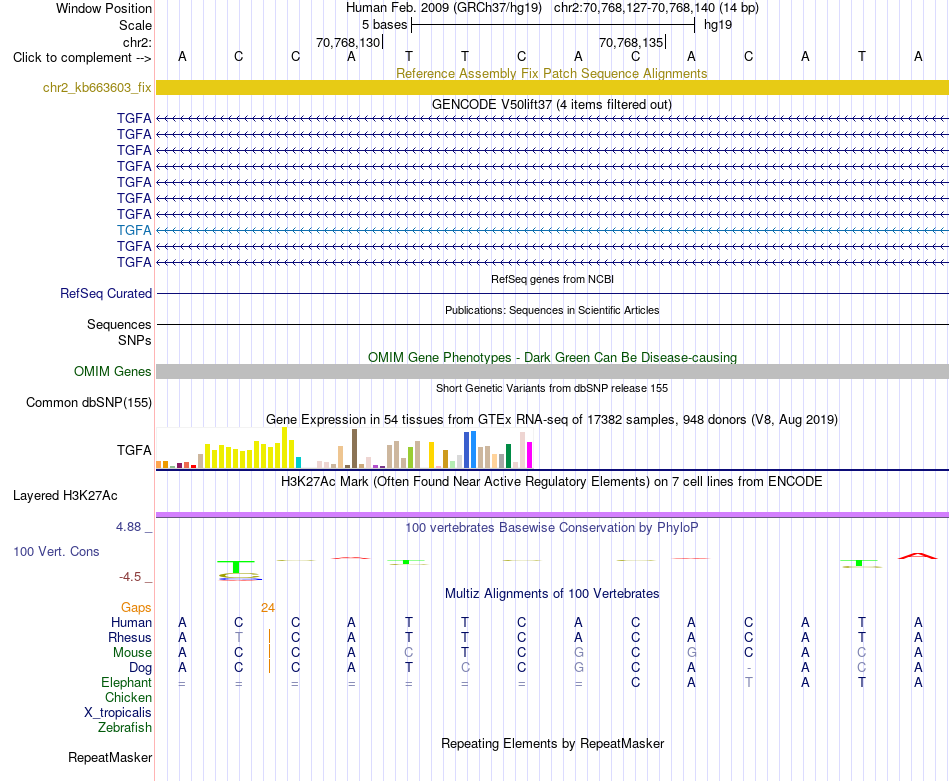Click the Dog species label
This screenshot has width=950, height=781.
(141, 668)
